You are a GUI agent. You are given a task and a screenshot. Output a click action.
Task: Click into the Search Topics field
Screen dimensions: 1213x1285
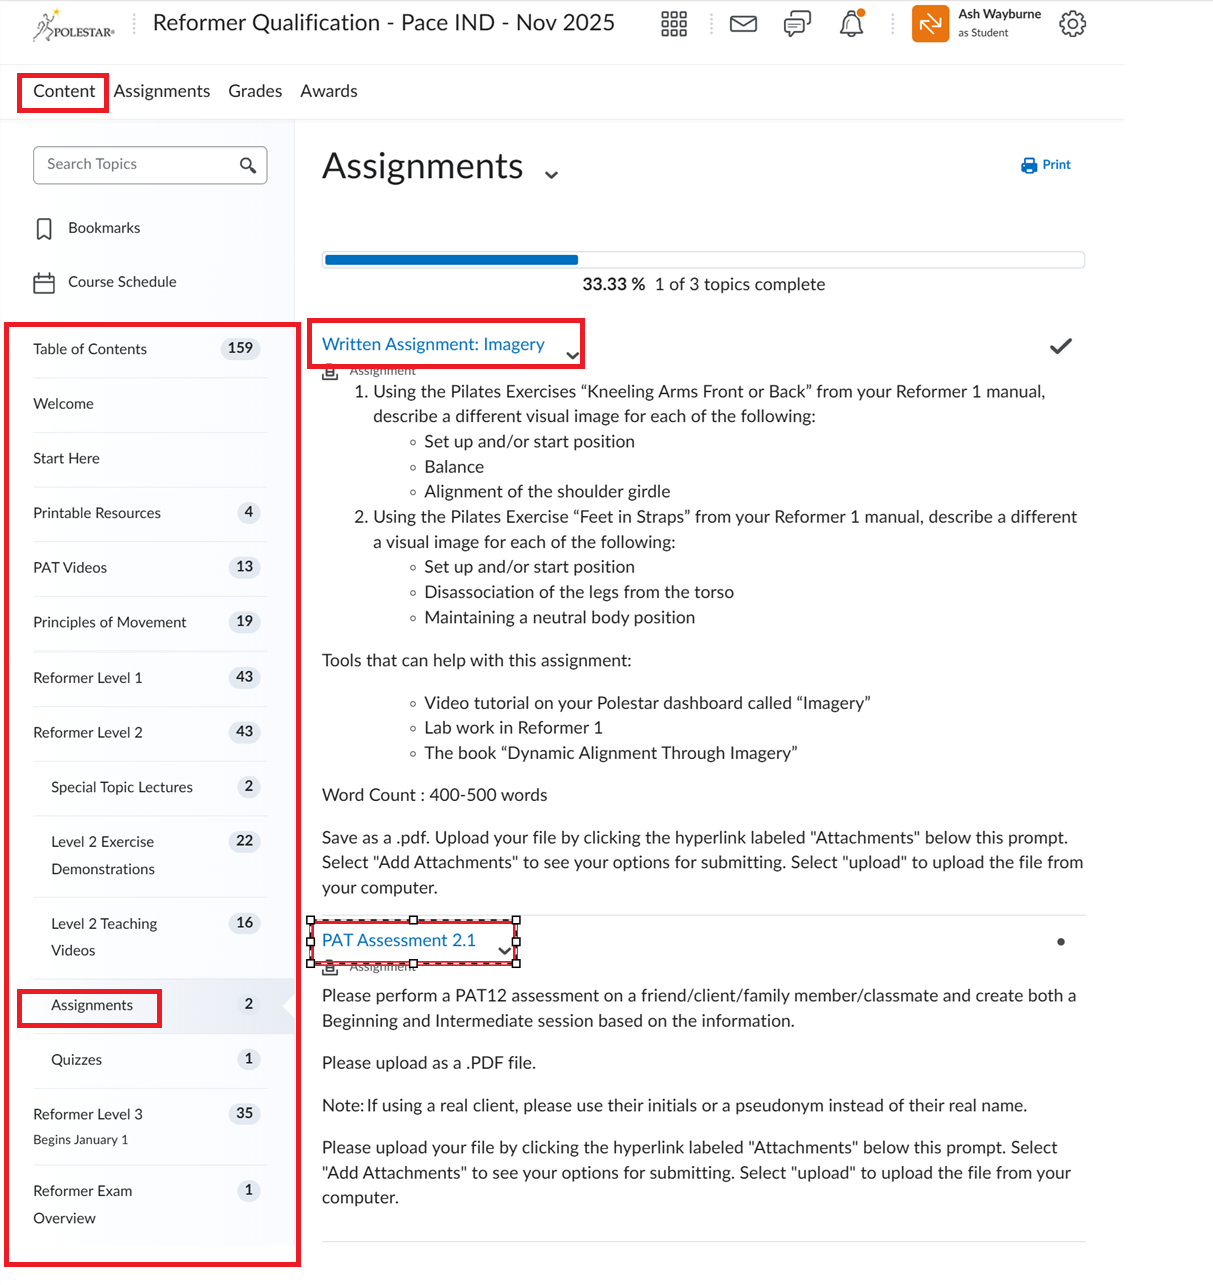point(135,165)
